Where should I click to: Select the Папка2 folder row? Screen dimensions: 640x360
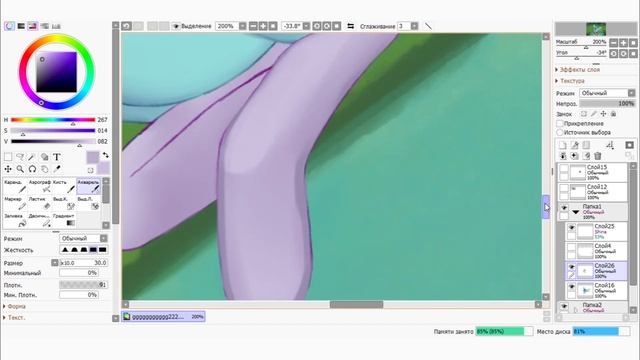[x=592, y=307]
